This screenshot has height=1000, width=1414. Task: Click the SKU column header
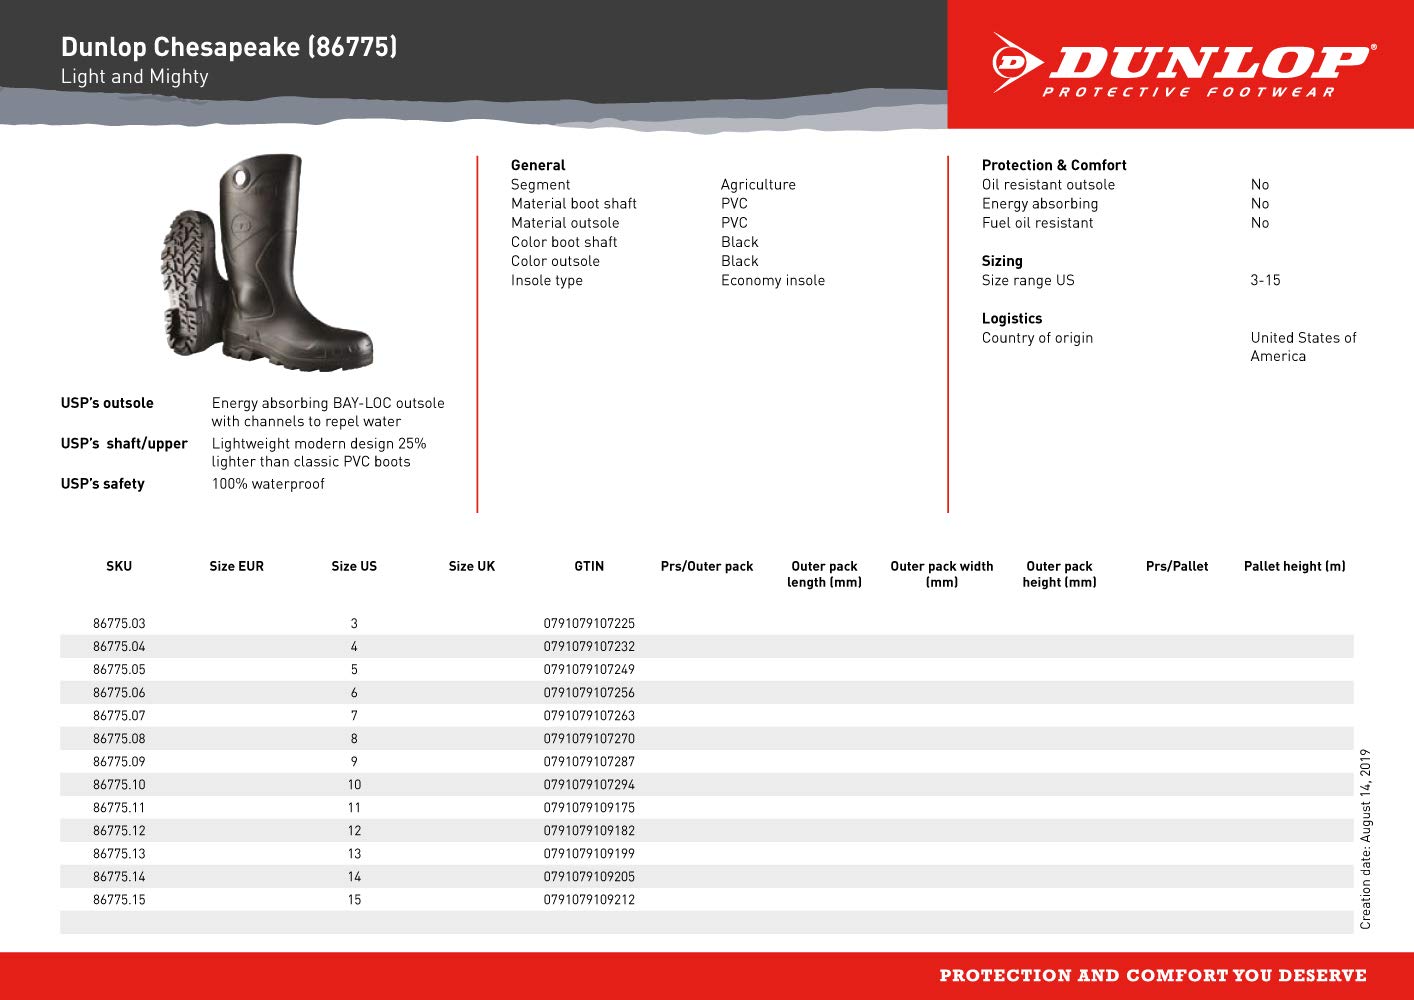pos(119,566)
